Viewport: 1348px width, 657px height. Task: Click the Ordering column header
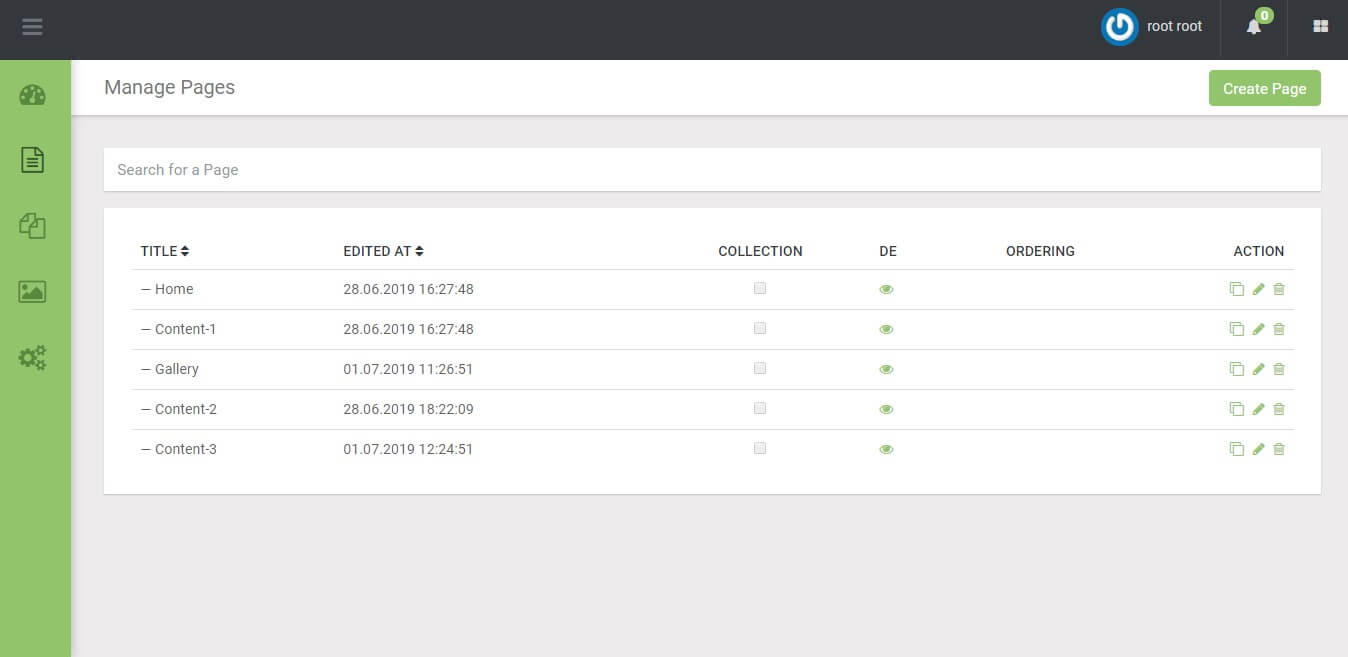click(1040, 251)
